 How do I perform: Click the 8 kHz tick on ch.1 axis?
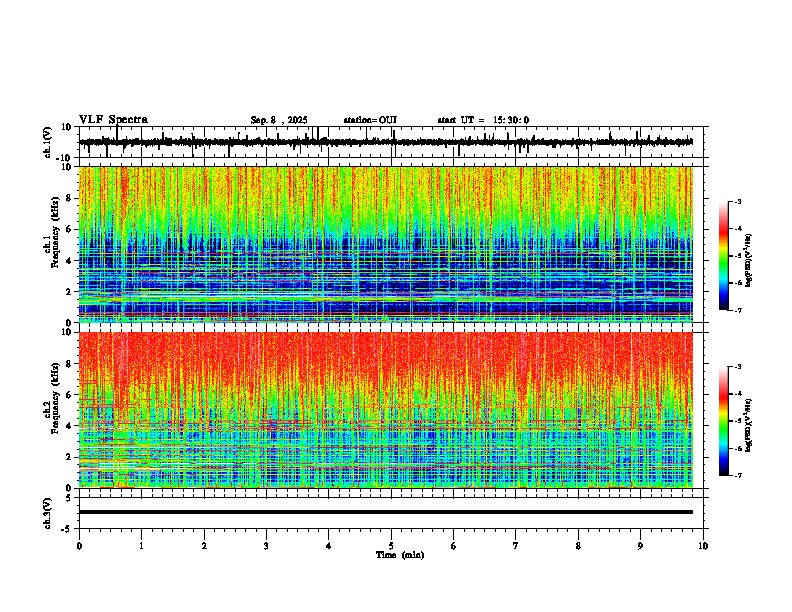click(70, 198)
